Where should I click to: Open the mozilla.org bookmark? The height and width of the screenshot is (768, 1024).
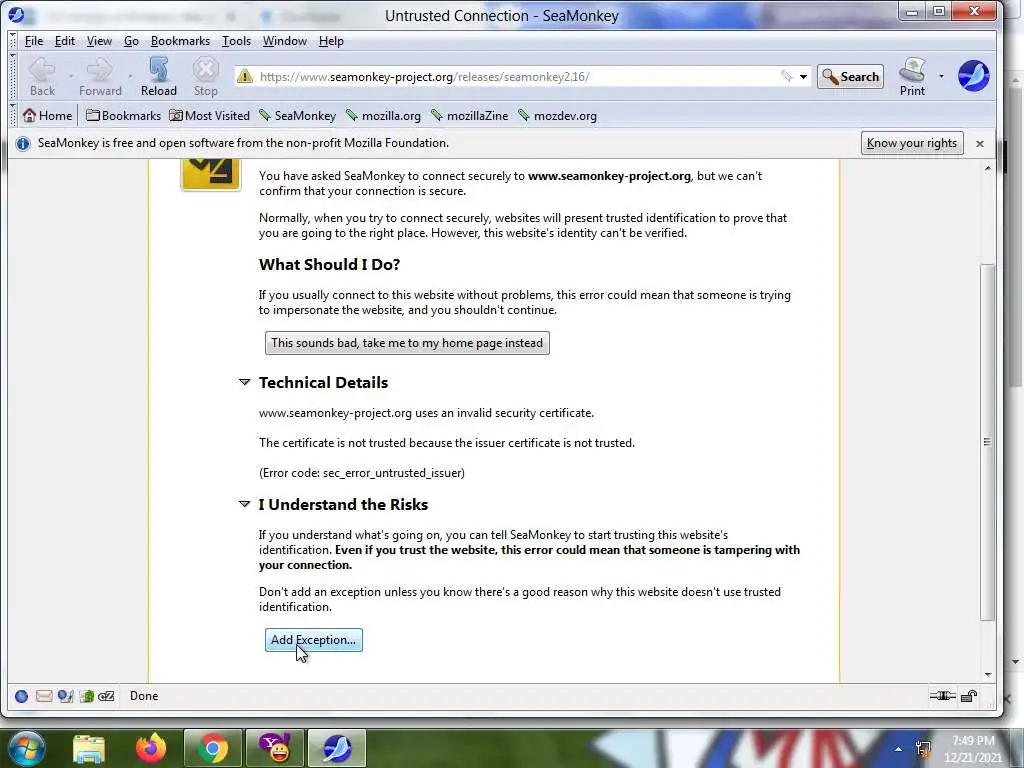(384, 116)
